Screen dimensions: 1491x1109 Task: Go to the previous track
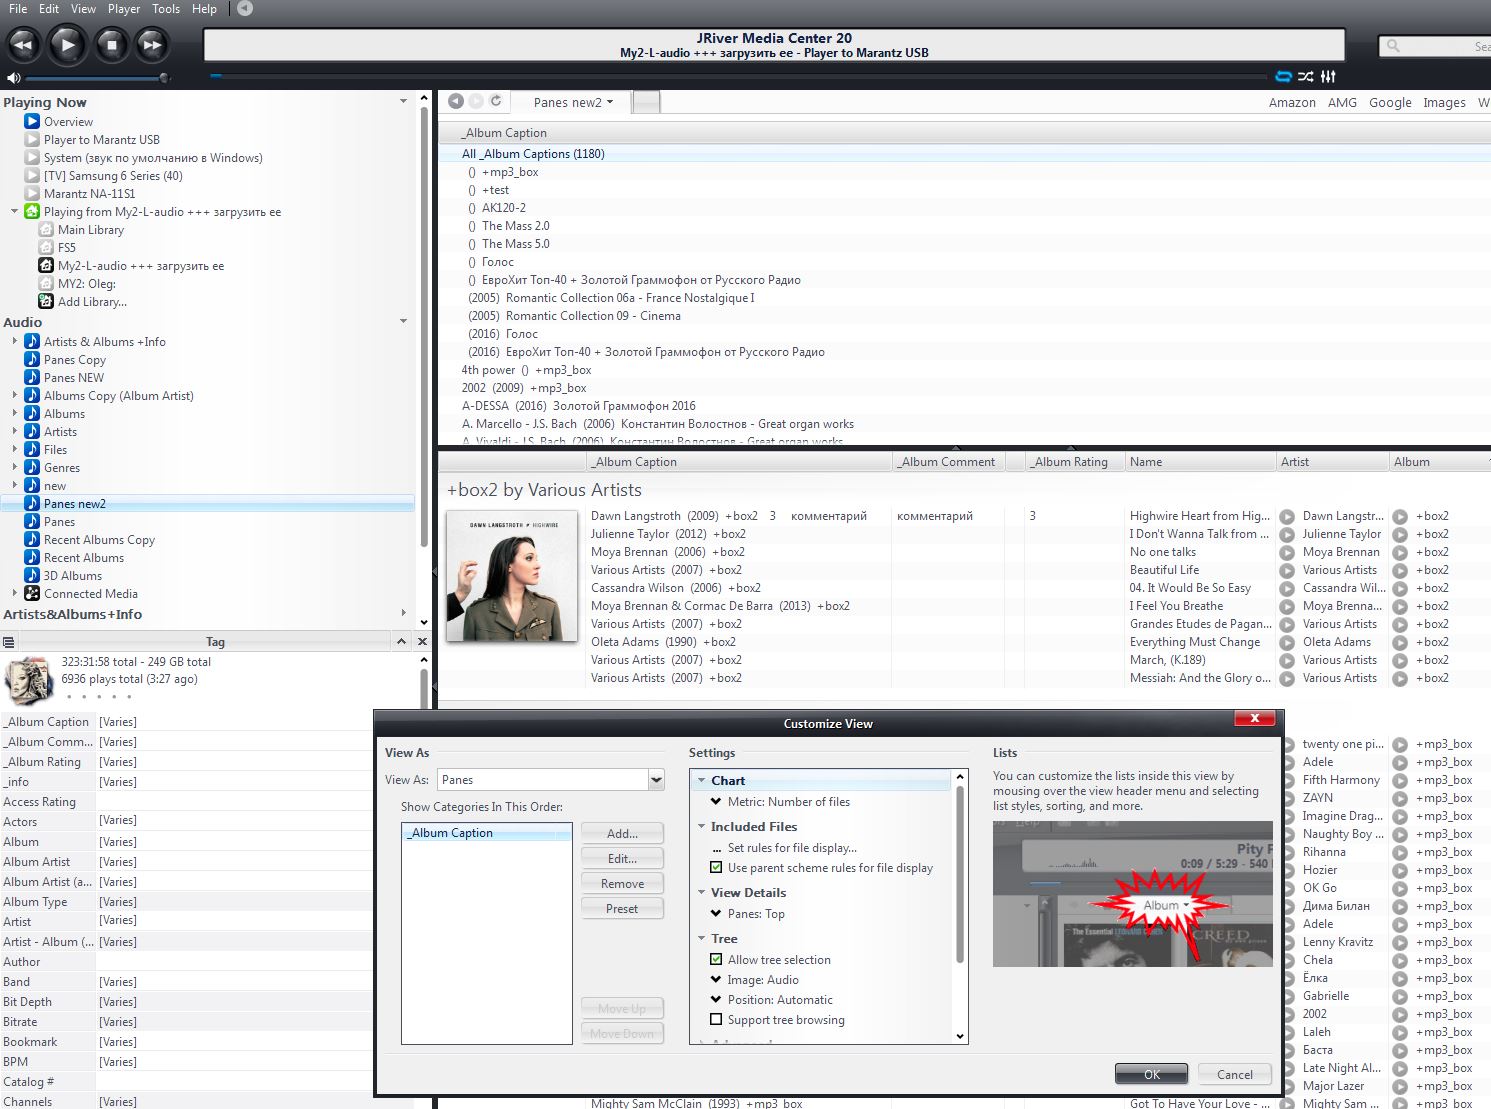(x=23, y=45)
